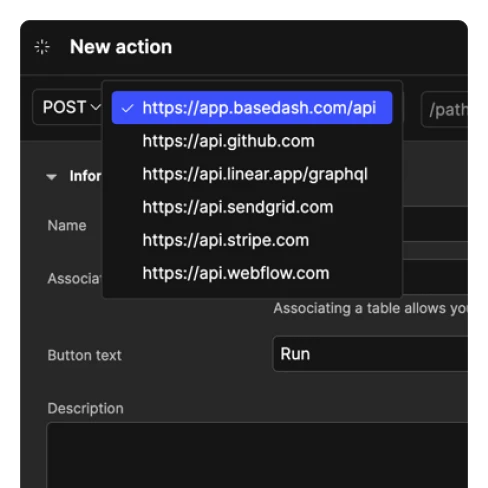
Task: Select https://api.webflow.com from the dropdown
Action: pyautogui.click(x=252, y=273)
